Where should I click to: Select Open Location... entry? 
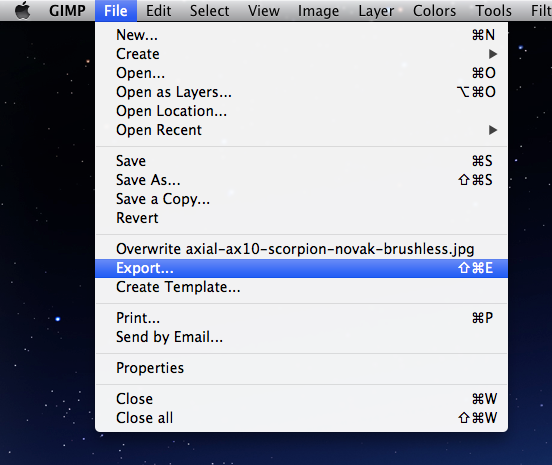301,111
